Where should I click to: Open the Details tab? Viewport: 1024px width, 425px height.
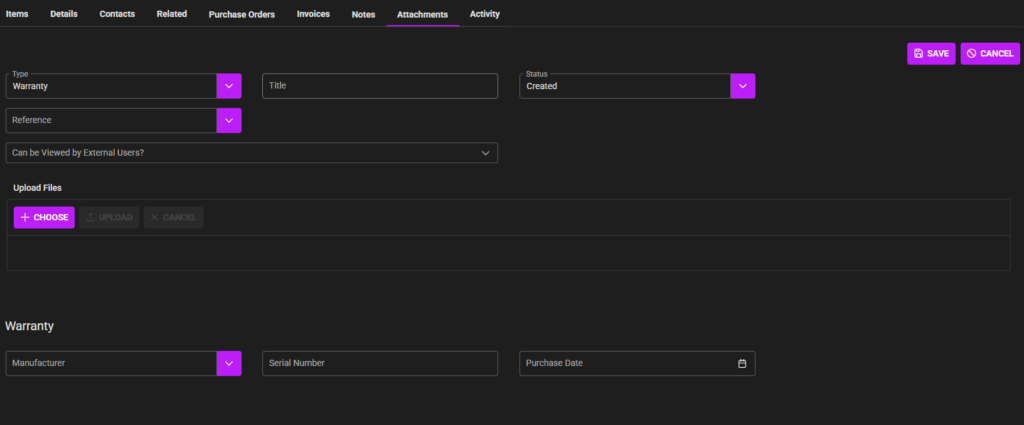point(64,14)
